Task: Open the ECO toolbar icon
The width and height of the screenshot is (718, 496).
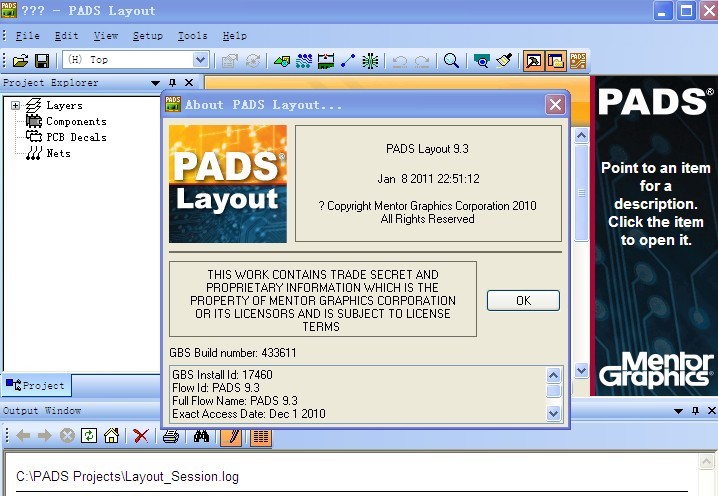Action: pyautogui.click(x=348, y=60)
